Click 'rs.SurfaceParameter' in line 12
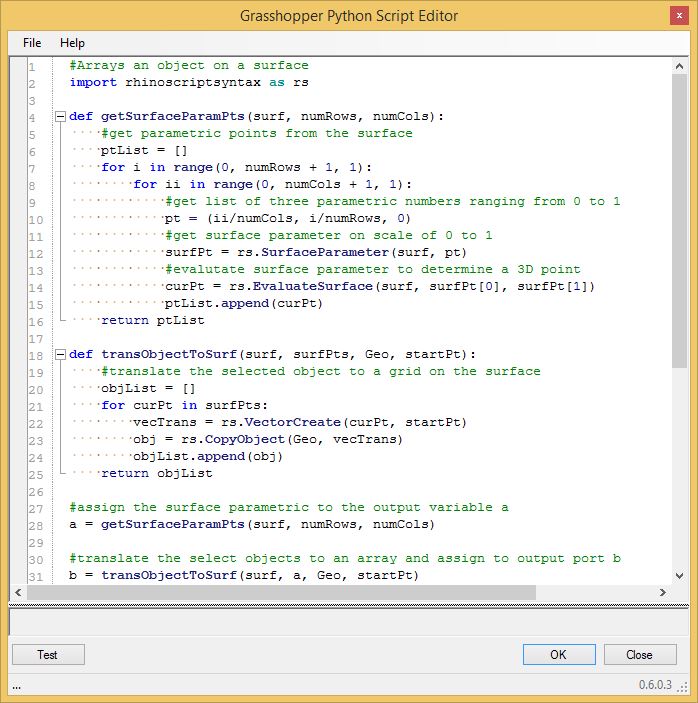 (x=312, y=252)
